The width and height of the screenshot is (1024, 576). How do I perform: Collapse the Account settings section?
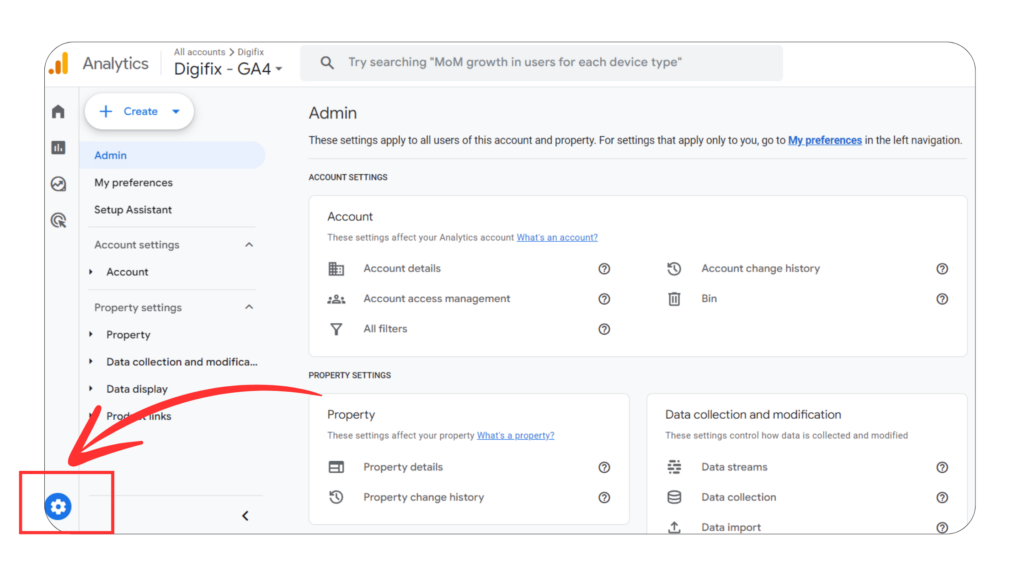click(249, 245)
